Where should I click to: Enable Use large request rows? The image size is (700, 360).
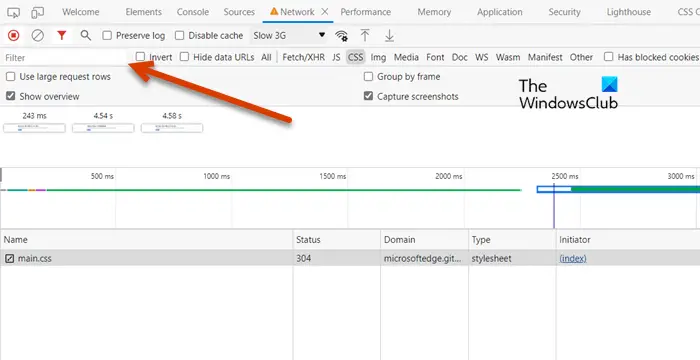[x=10, y=77]
